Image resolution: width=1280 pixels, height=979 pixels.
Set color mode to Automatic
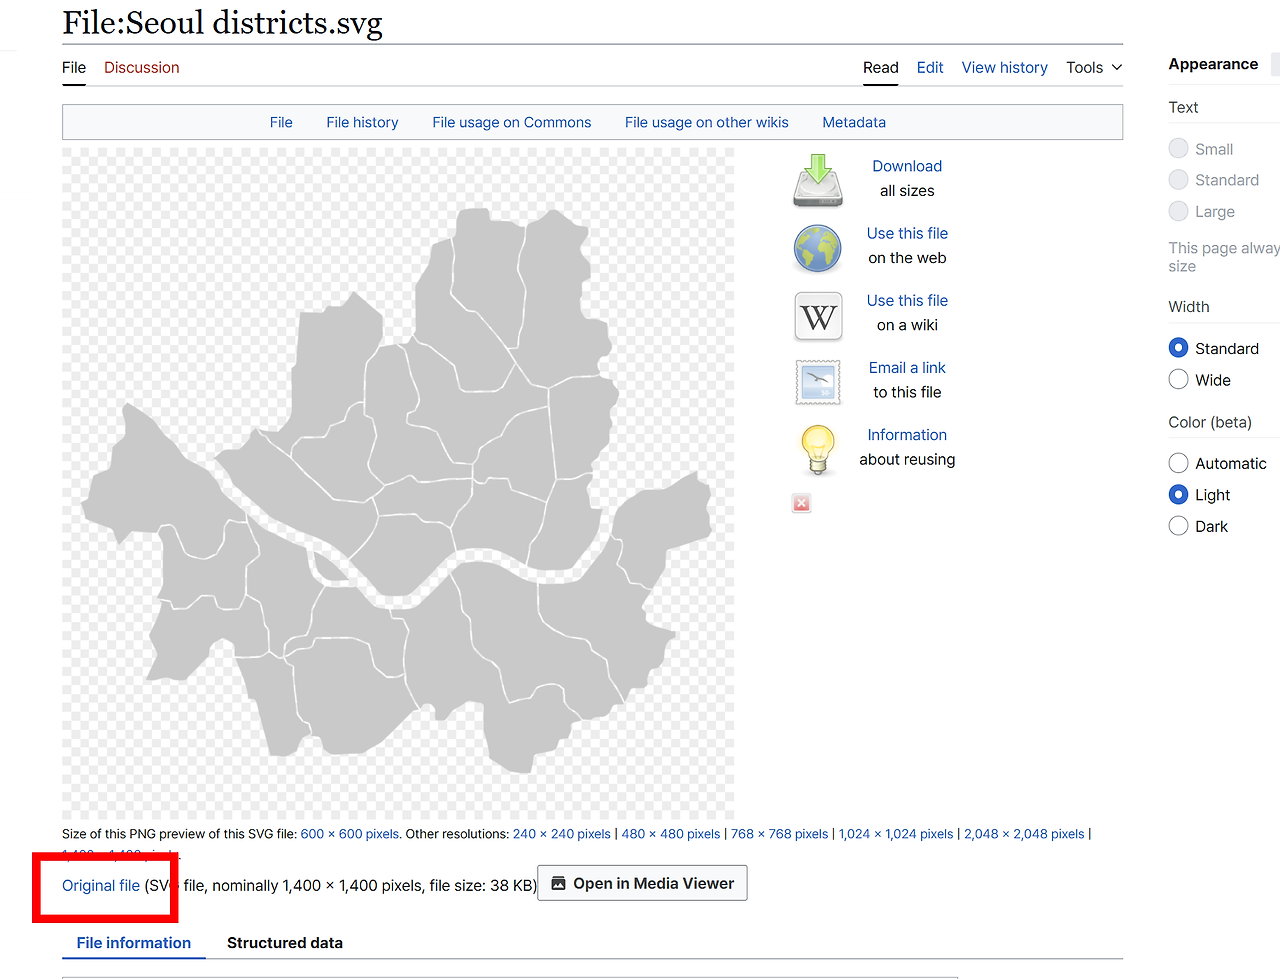pyautogui.click(x=1178, y=463)
